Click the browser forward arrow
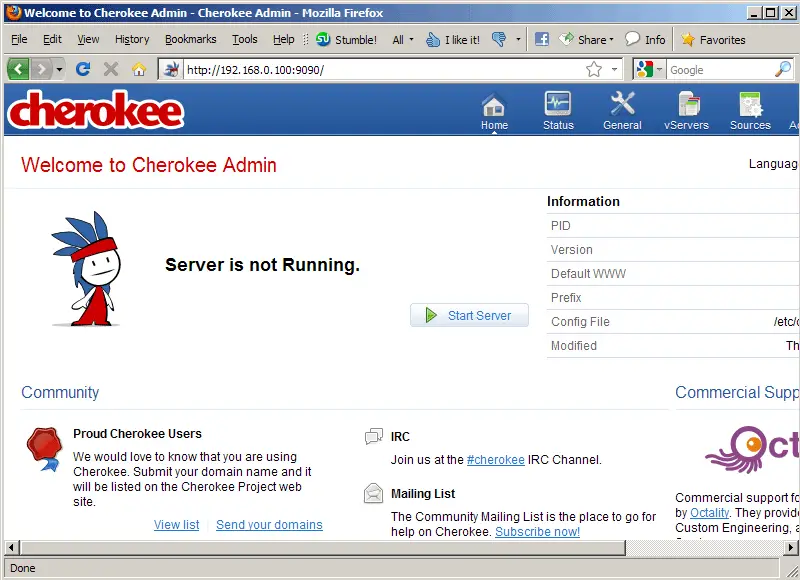Viewport: 800px width, 580px height. point(42,69)
